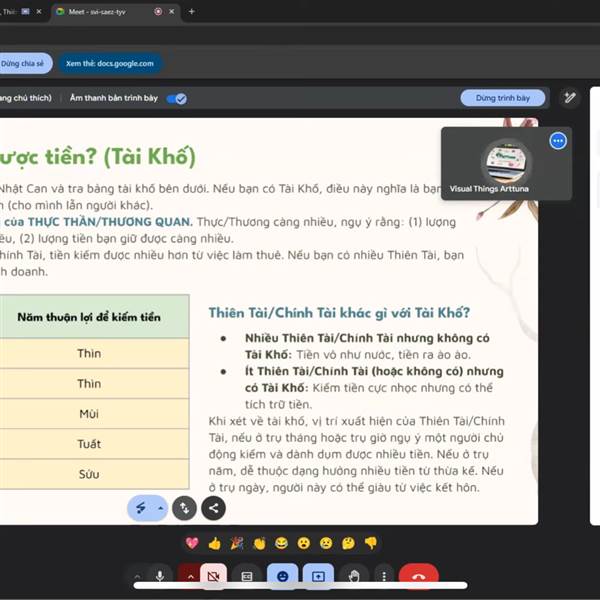The width and height of the screenshot is (600, 600).
Task: Raise your hand in the meeting
Action: click(354, 576)
